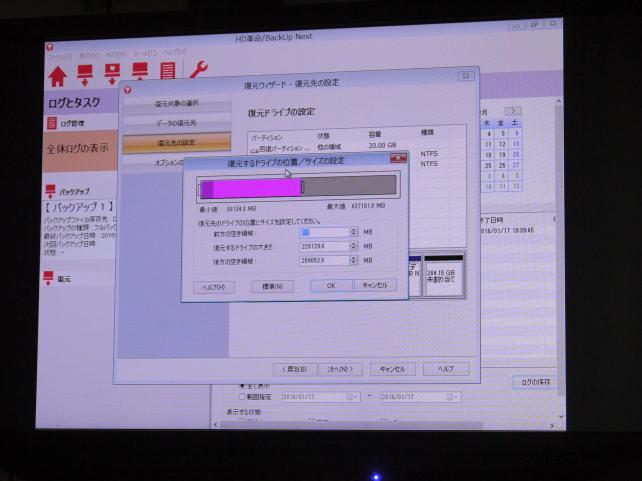Click the drive icon beside 回復パーティション
642x481 pixels.
tap(254, 150)
